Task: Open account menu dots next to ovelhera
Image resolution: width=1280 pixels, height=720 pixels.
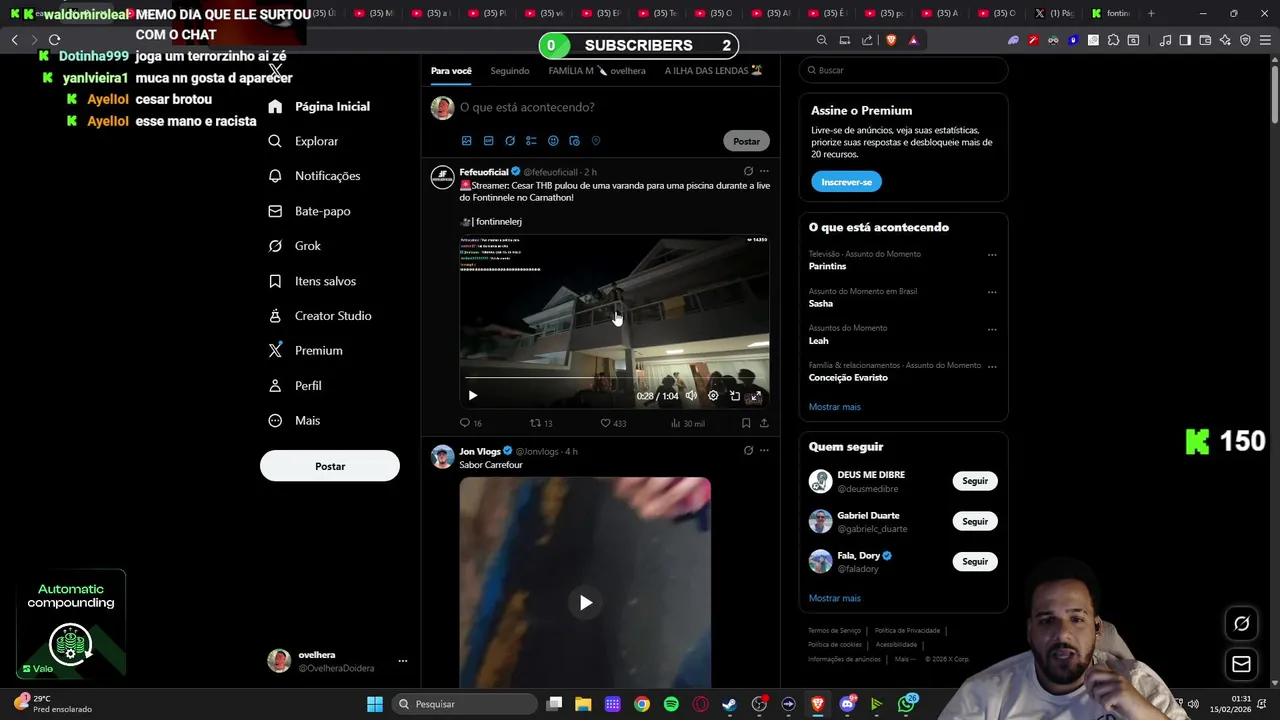Action: [403, 661]
